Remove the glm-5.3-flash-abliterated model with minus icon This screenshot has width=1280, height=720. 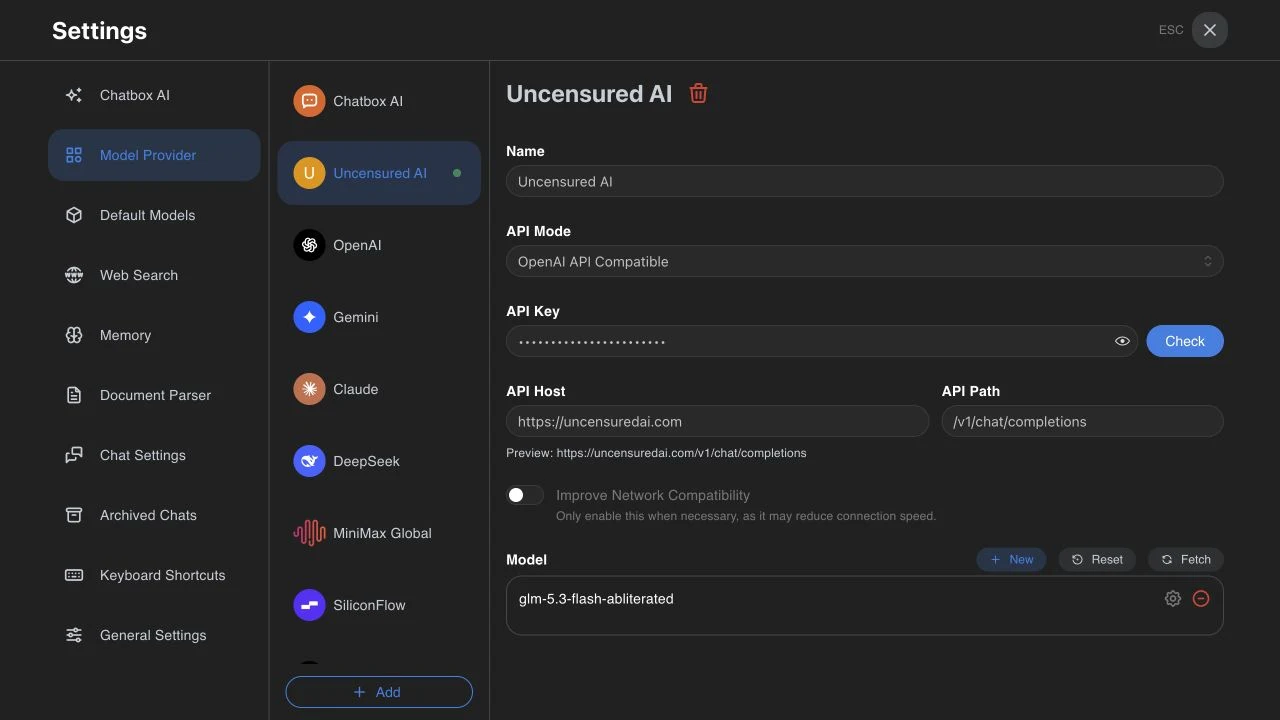pyautogui.click(x=1201, y=599)
